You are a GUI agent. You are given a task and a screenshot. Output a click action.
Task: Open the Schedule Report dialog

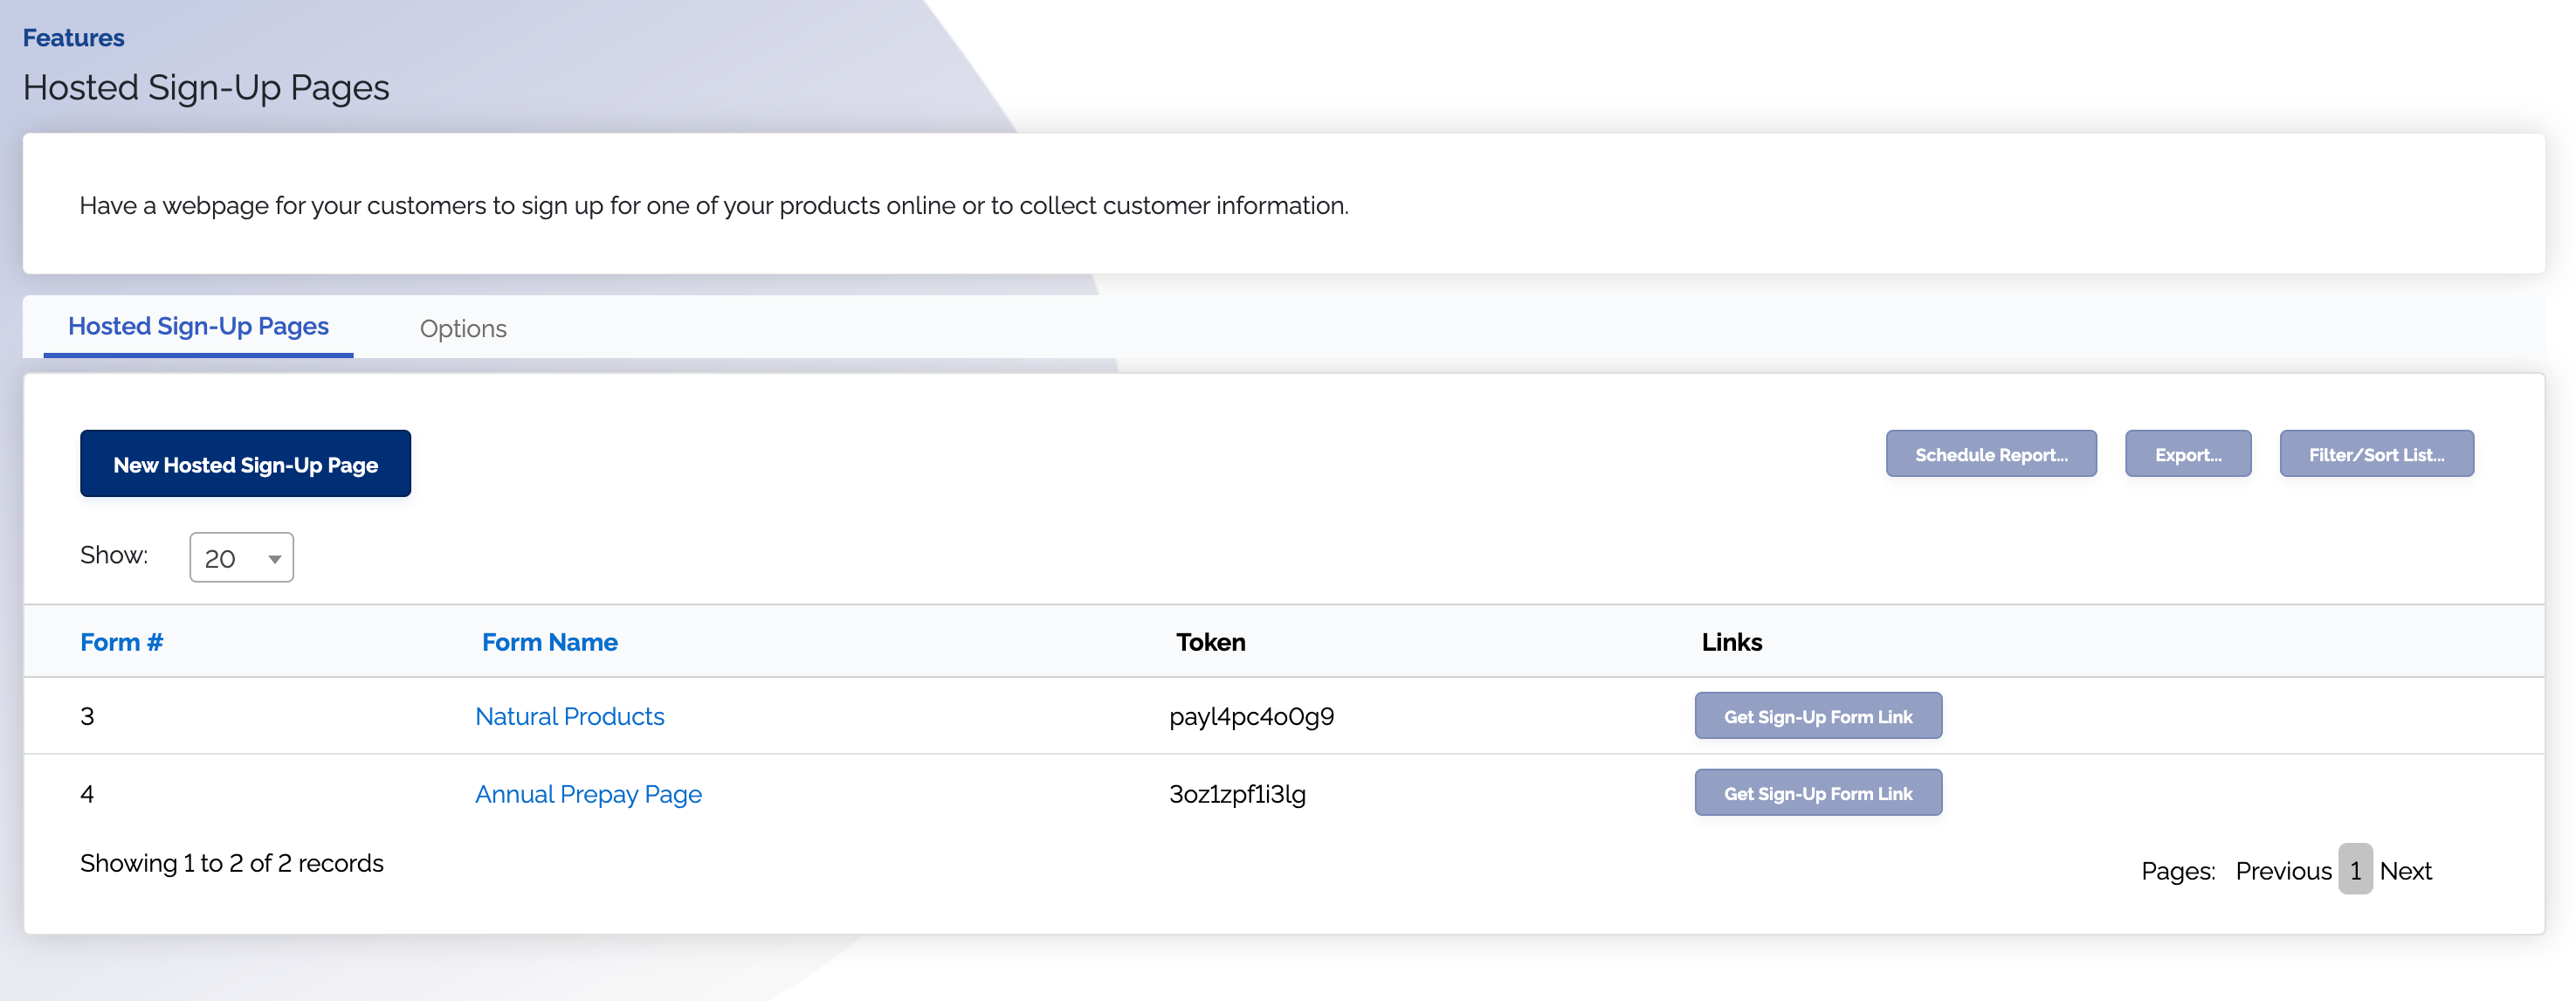click(x=1991, y=454)
